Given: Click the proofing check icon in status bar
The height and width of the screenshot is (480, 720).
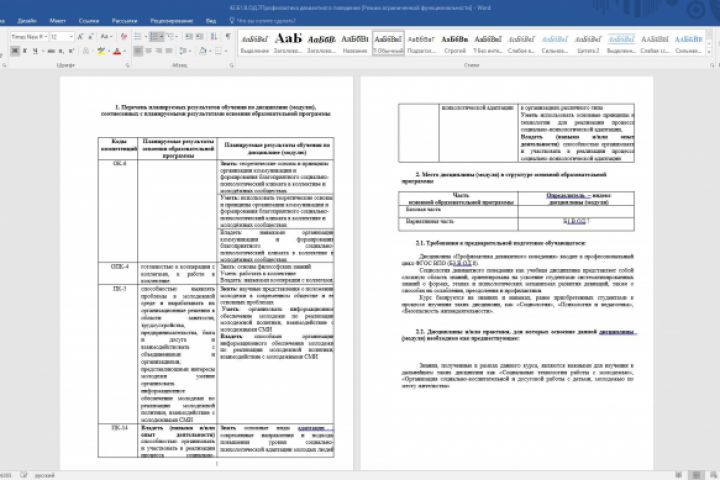Looking at the screenshot, I should 23,475.
